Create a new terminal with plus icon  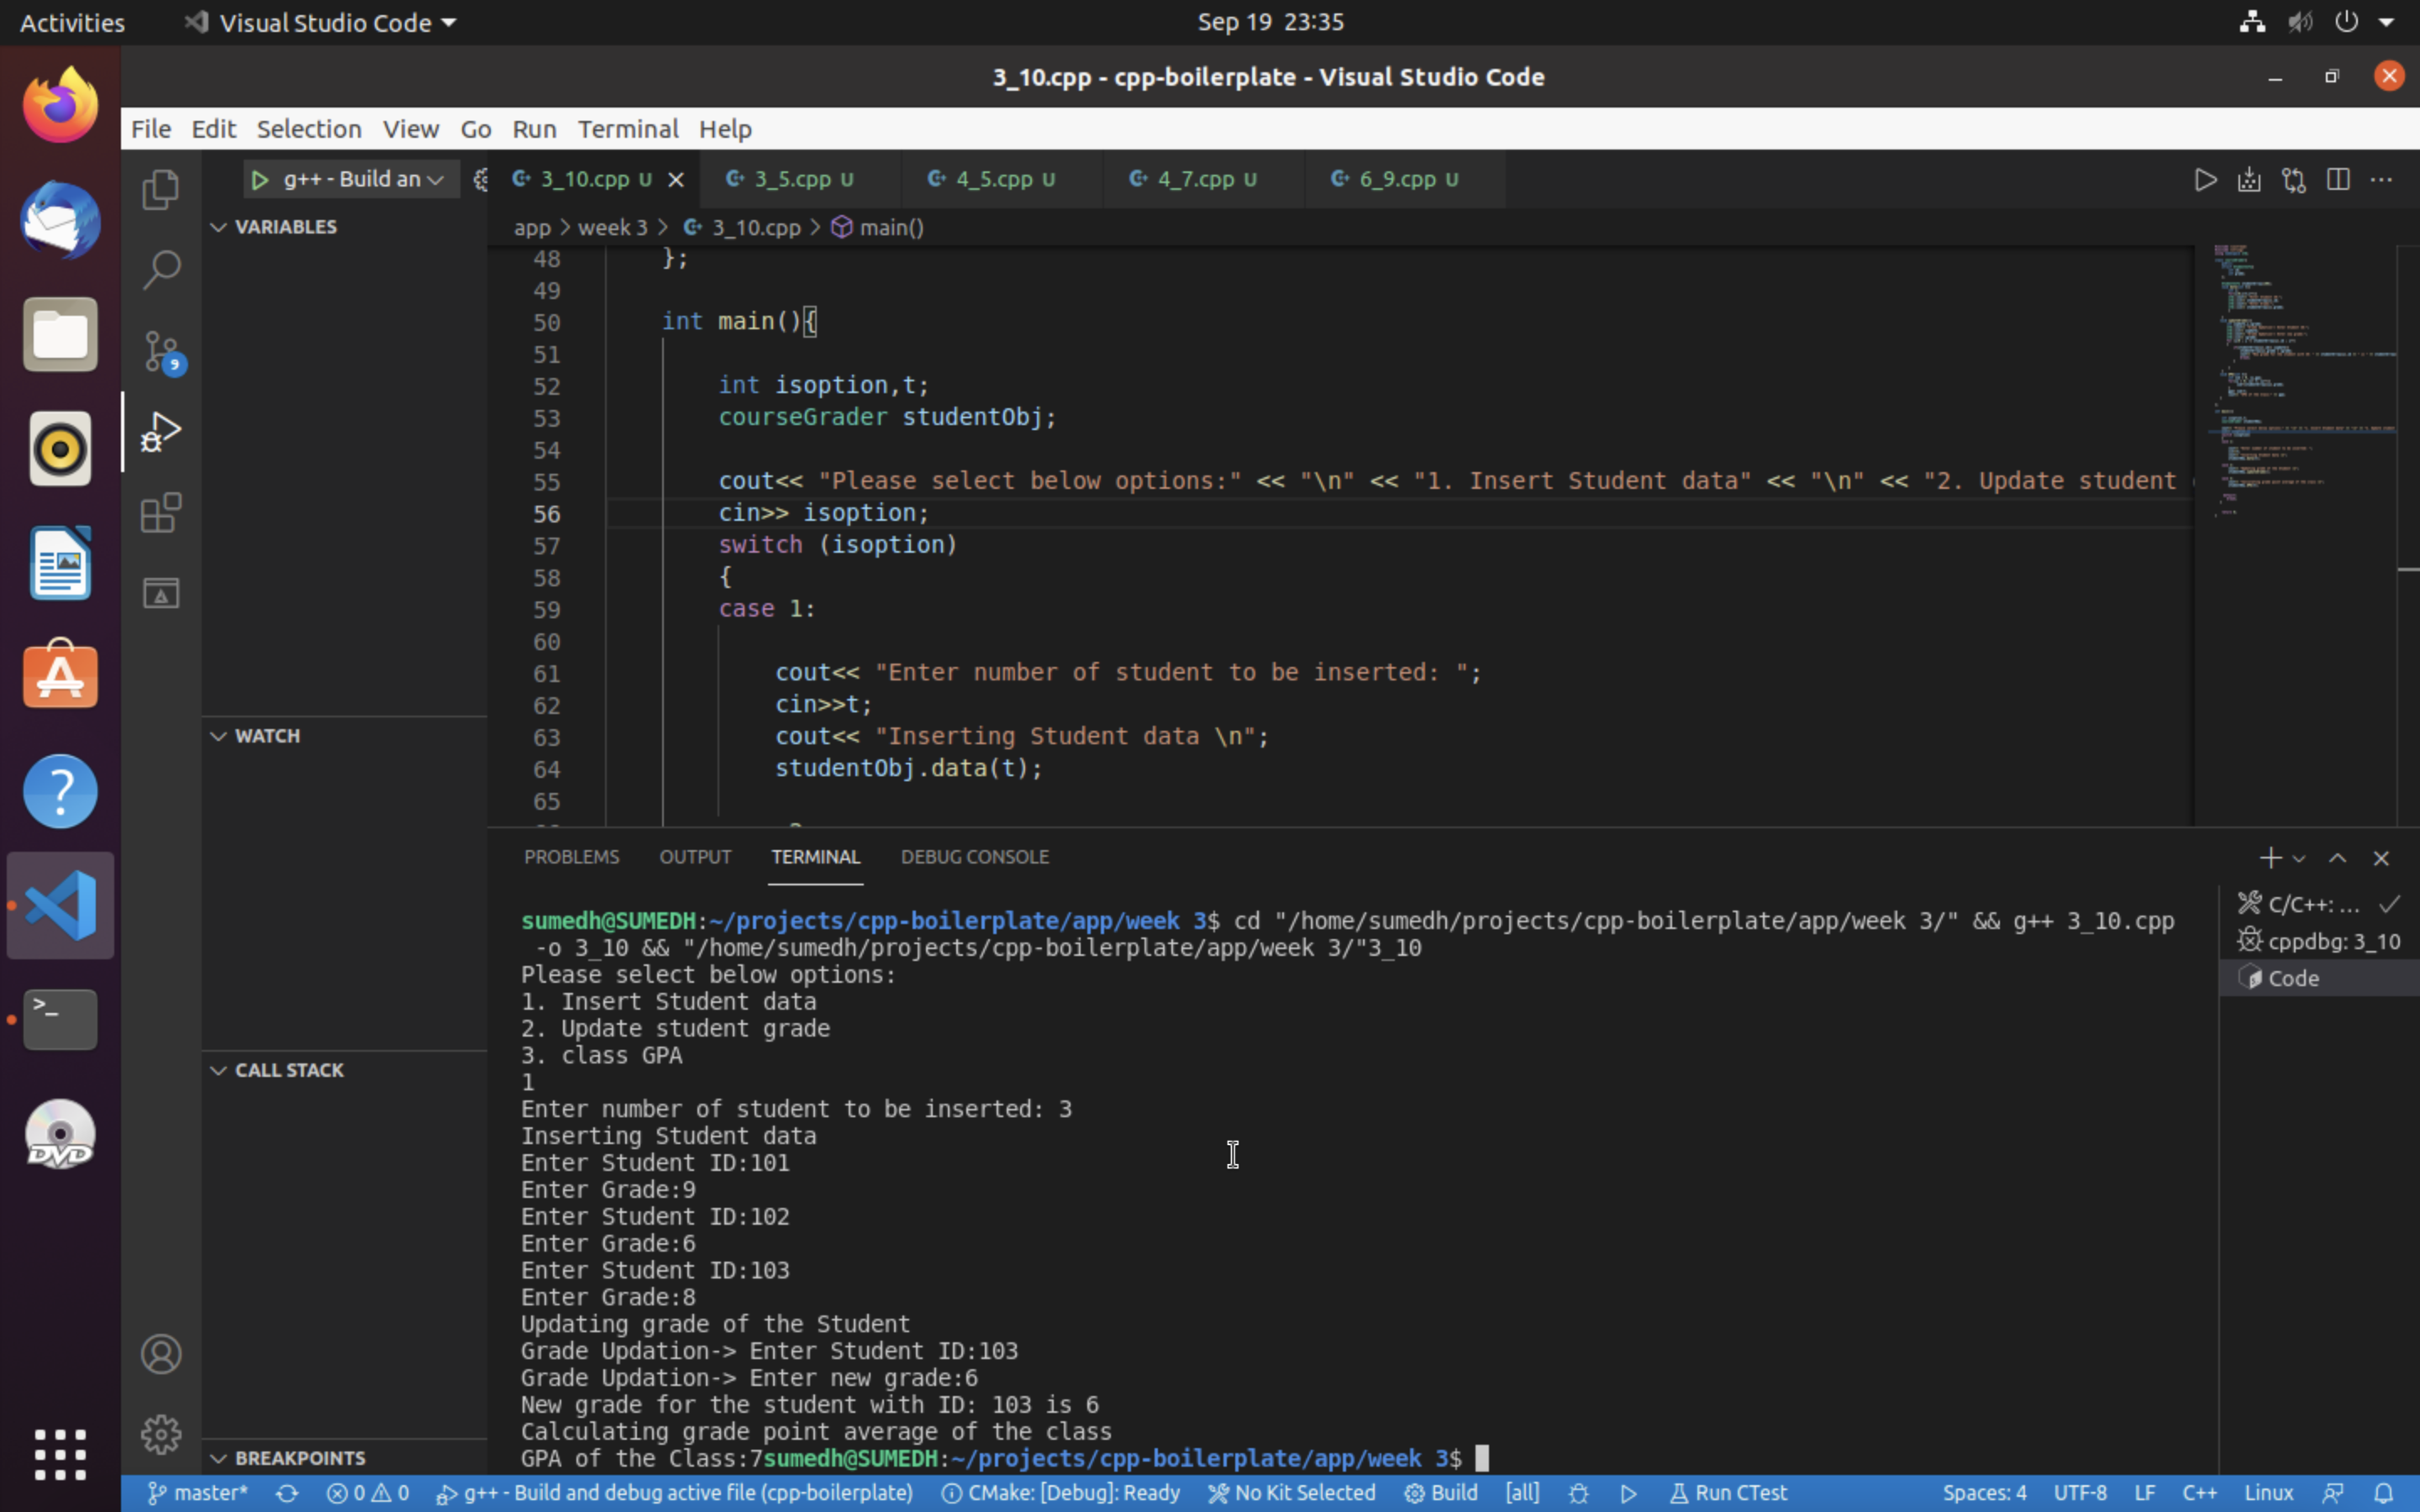tap(2270, 858)
